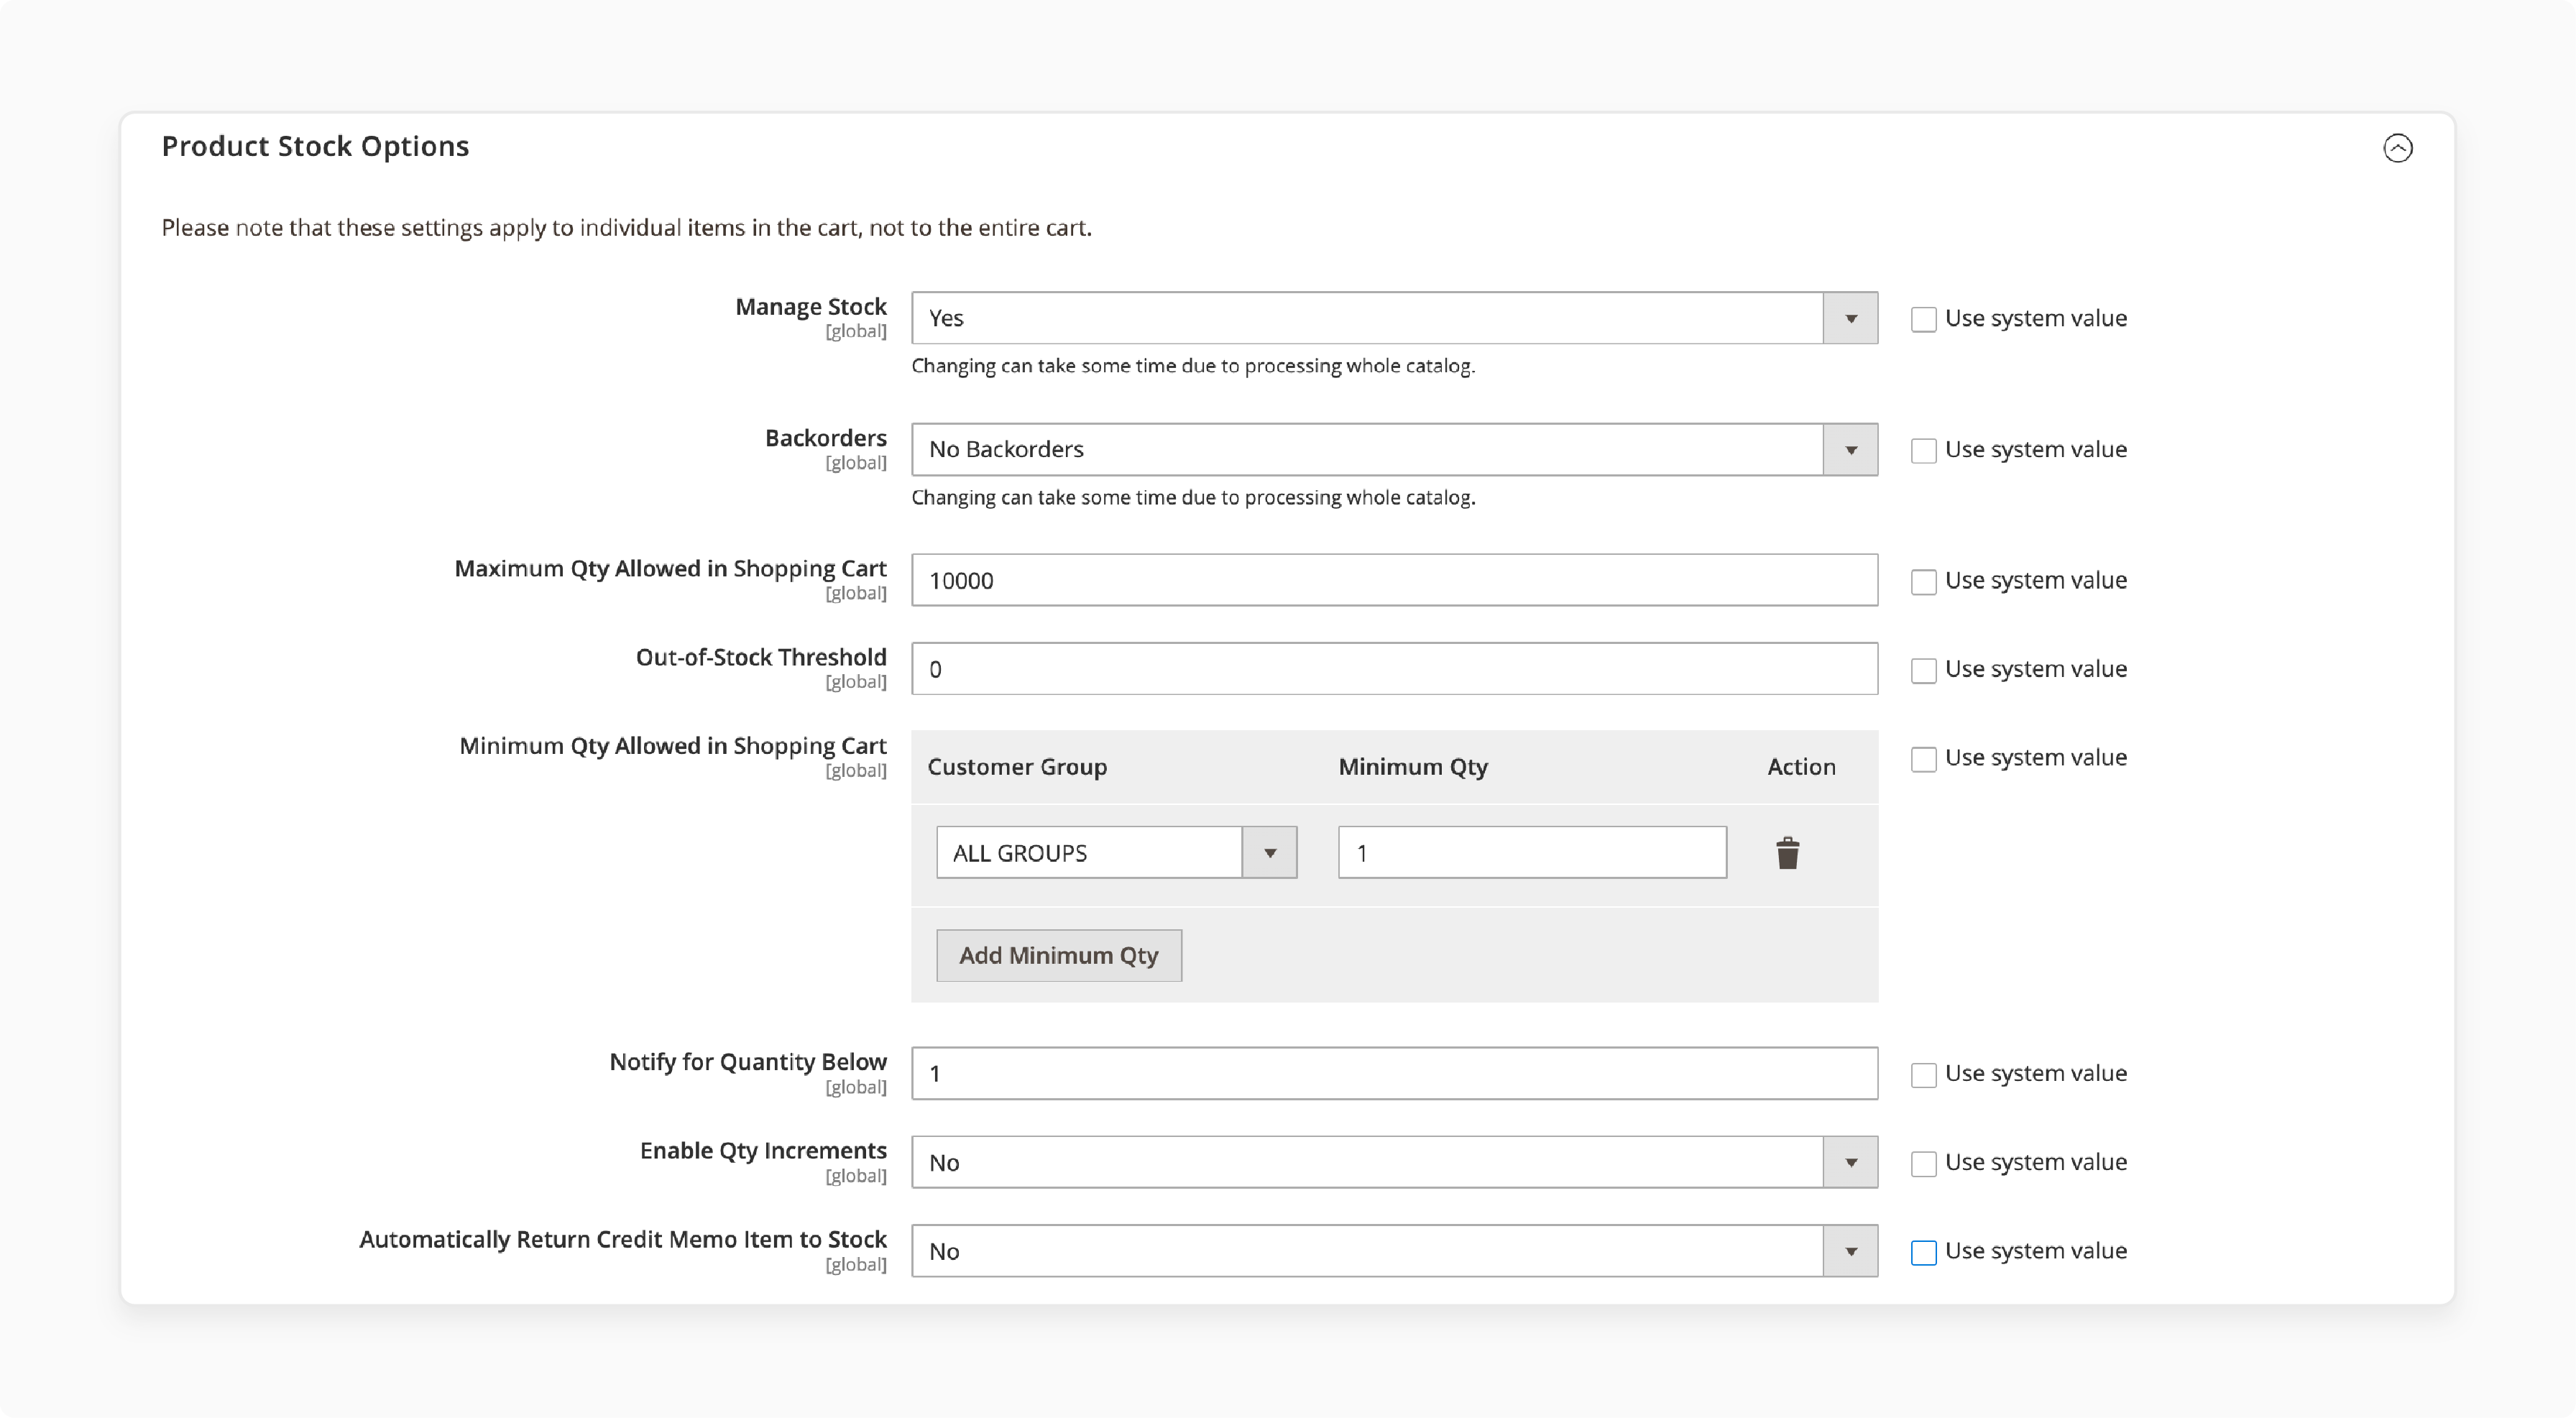Viewport: 2576px width, 1418px height.
Task: Check Use system value for Enable Qty Increments
Action: tap(1923, 1163)
